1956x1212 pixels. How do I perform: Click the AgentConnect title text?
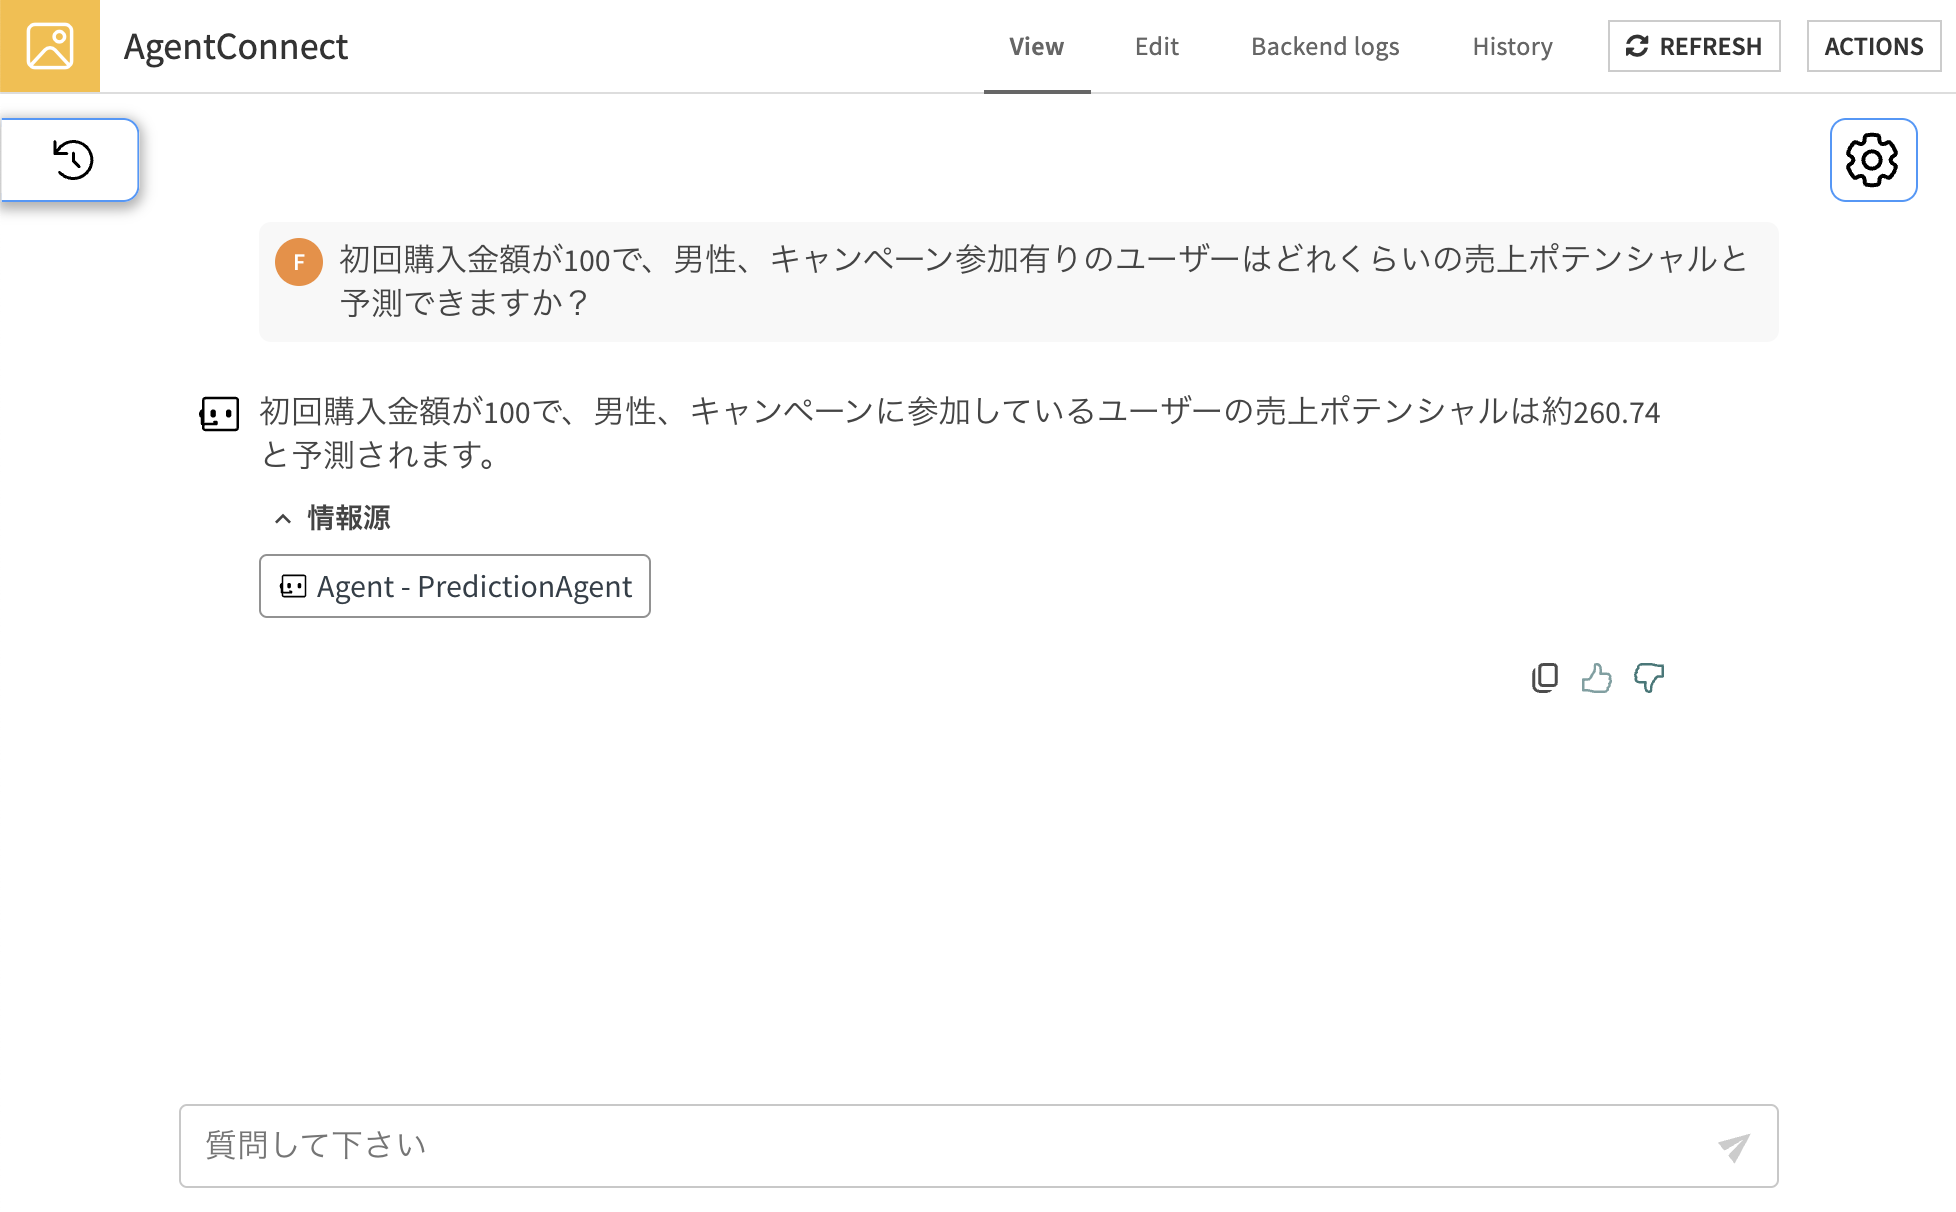tap(235, 46)
